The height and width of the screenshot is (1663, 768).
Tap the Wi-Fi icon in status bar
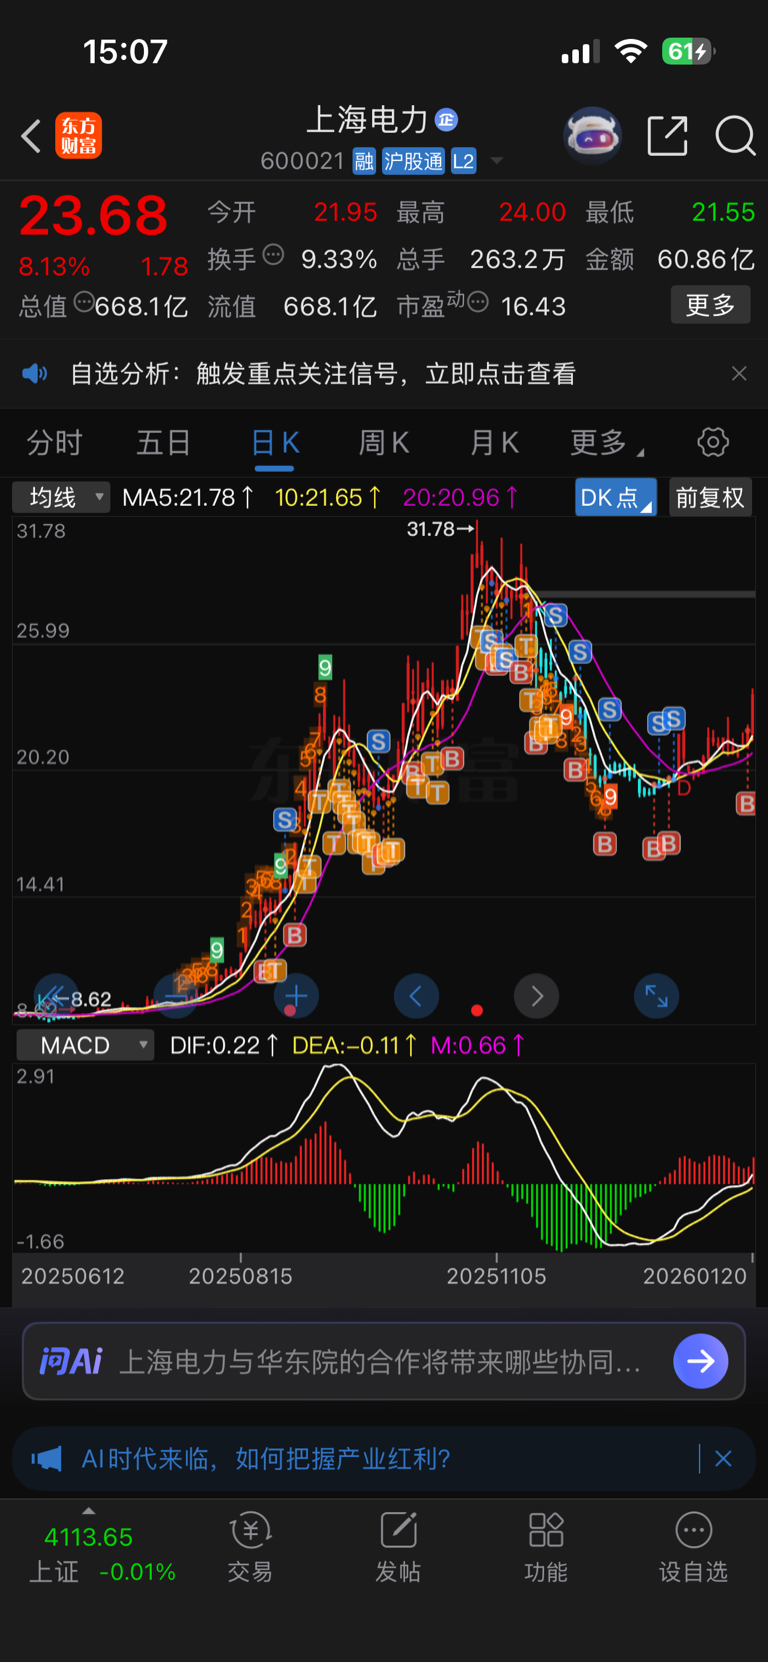[x=630, y=51]
